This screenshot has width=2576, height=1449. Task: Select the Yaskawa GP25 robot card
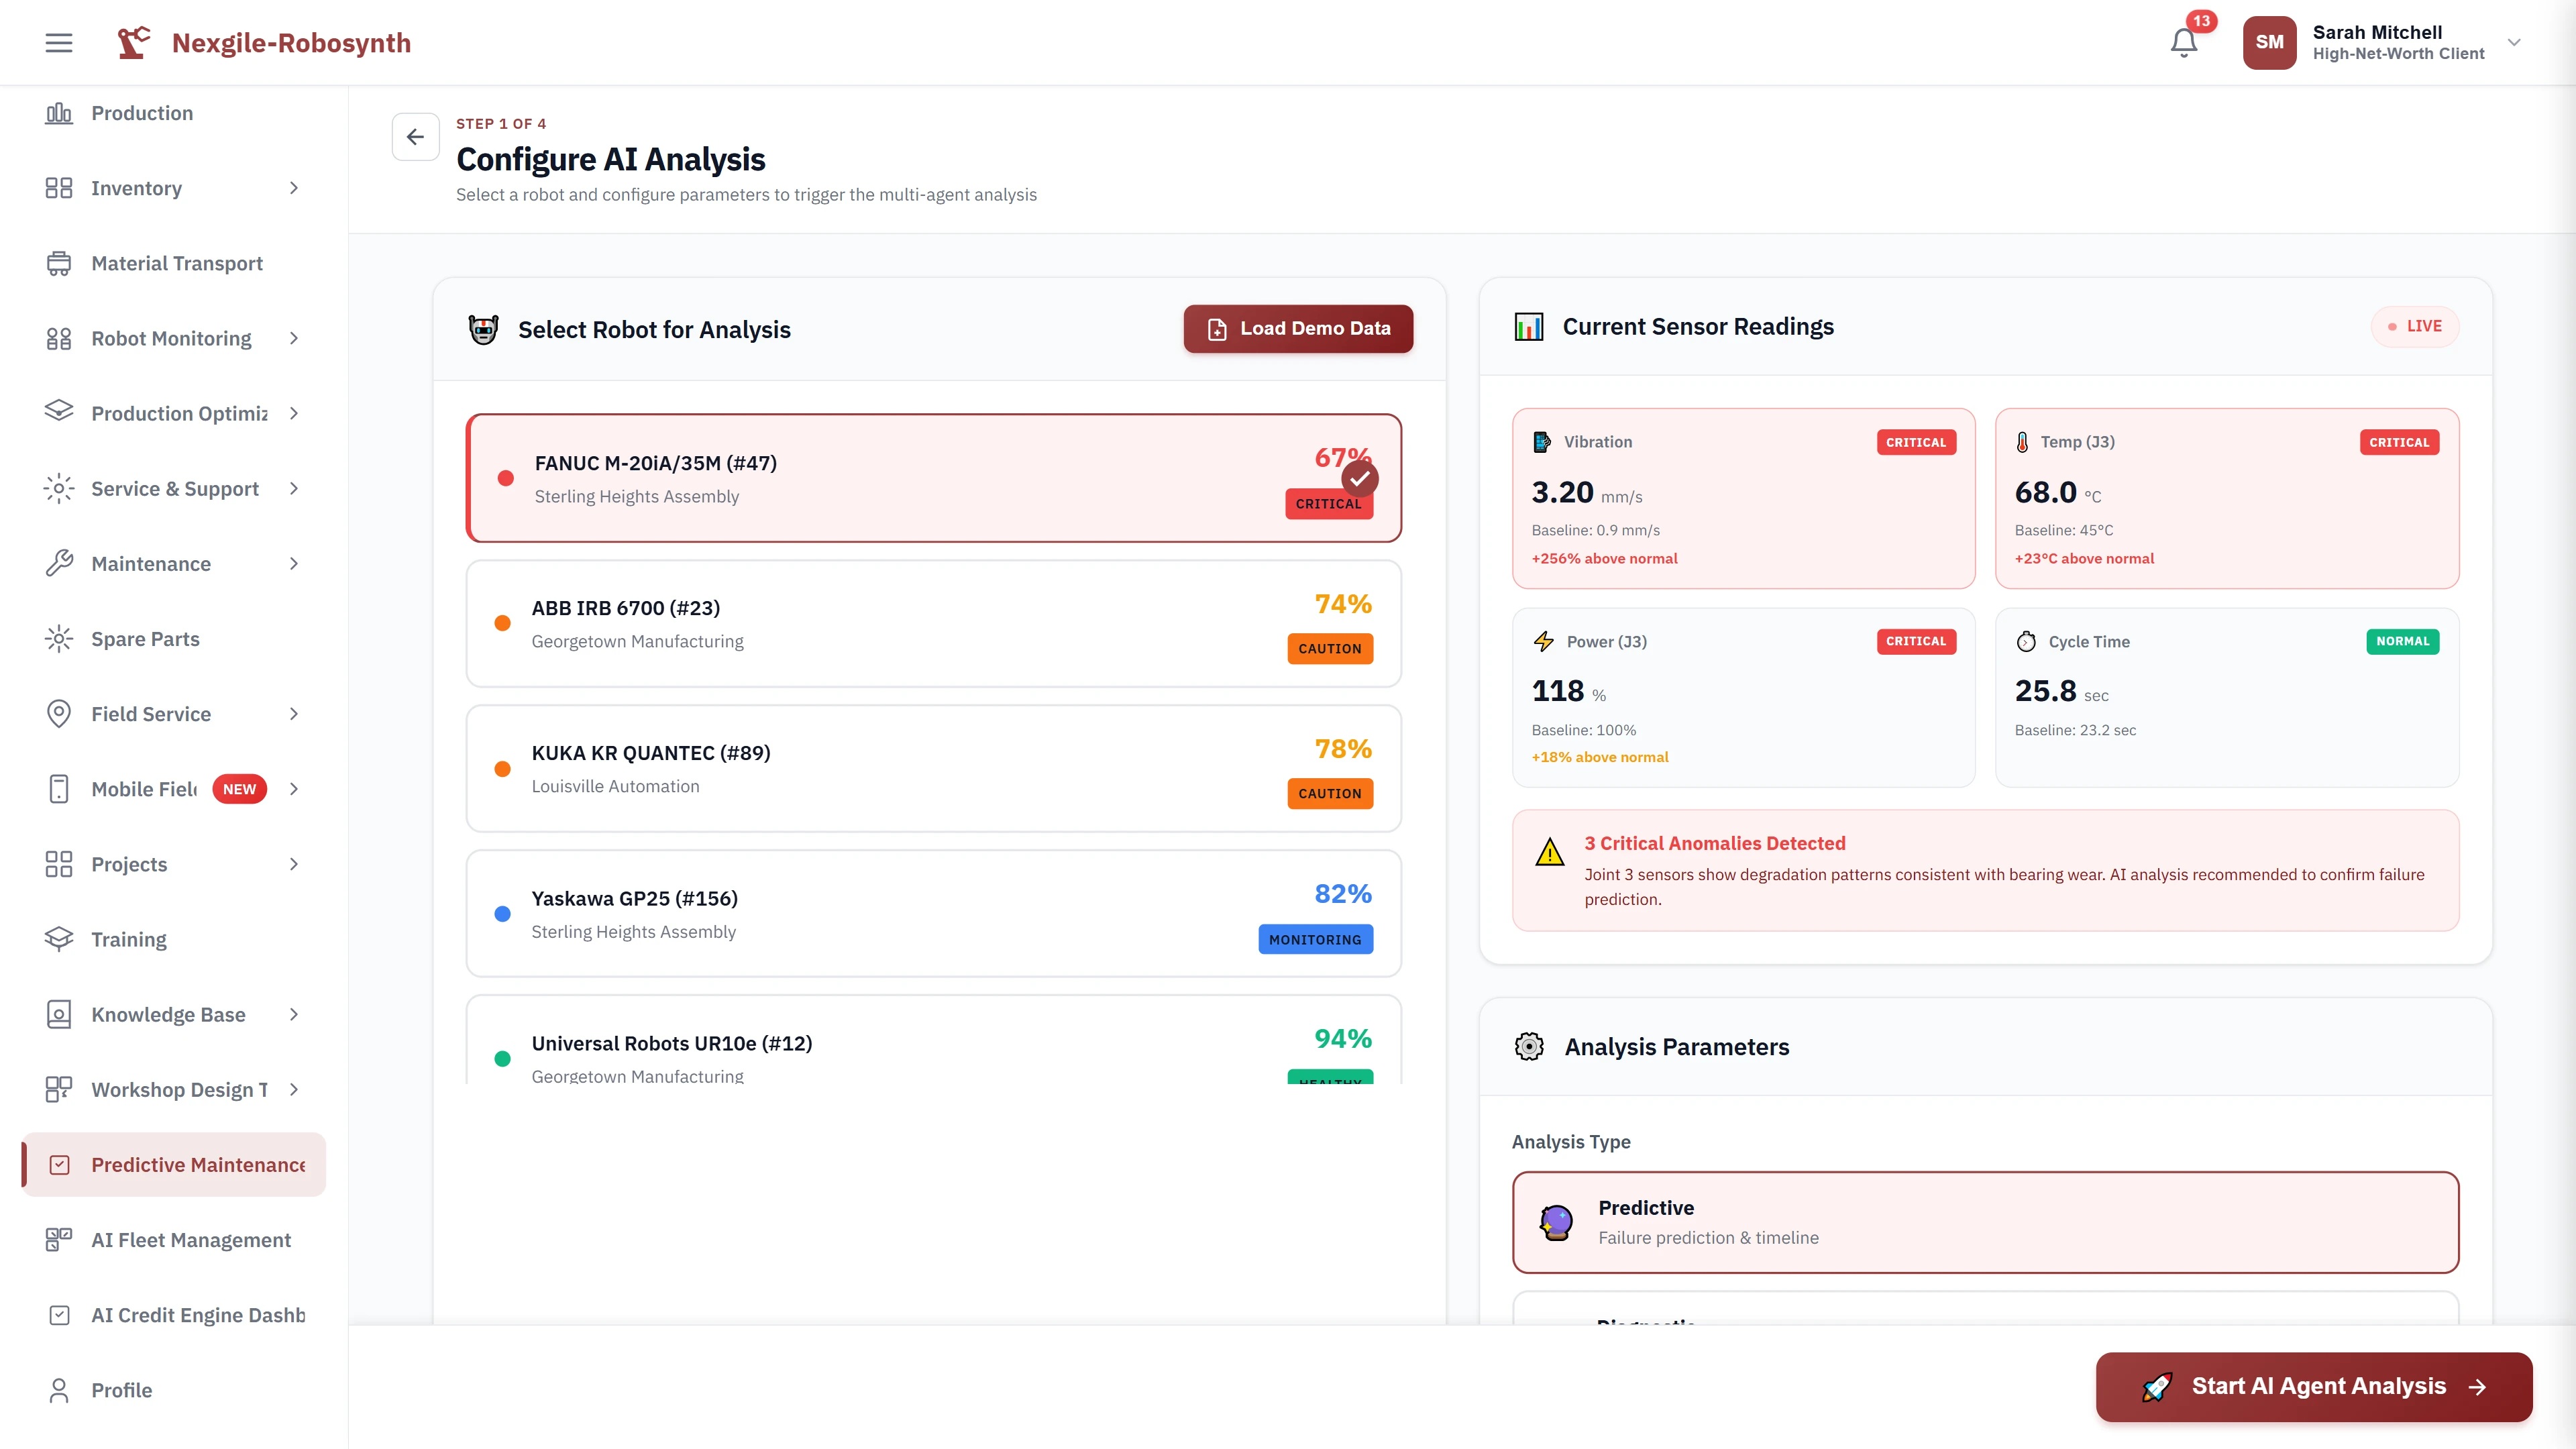click(933, 913)
